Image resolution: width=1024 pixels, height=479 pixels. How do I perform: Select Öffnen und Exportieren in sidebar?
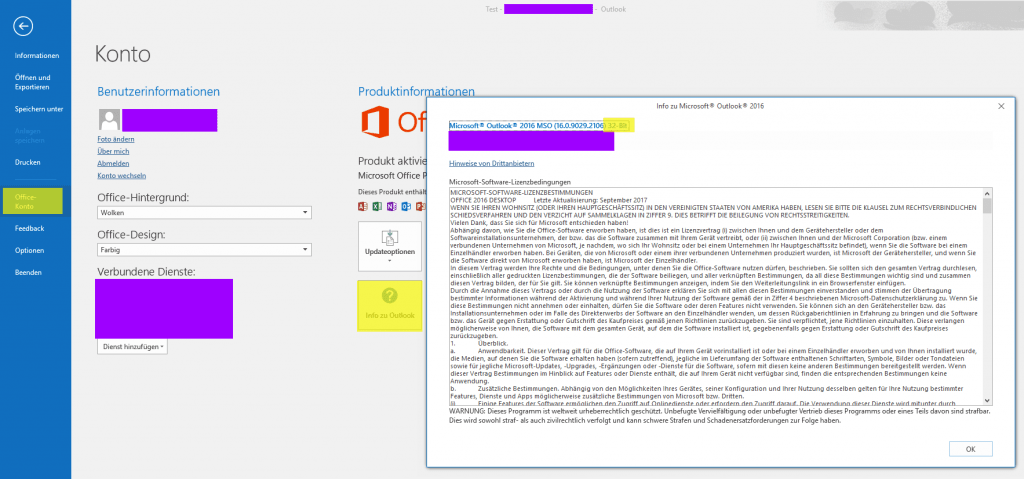click(33, 82)
